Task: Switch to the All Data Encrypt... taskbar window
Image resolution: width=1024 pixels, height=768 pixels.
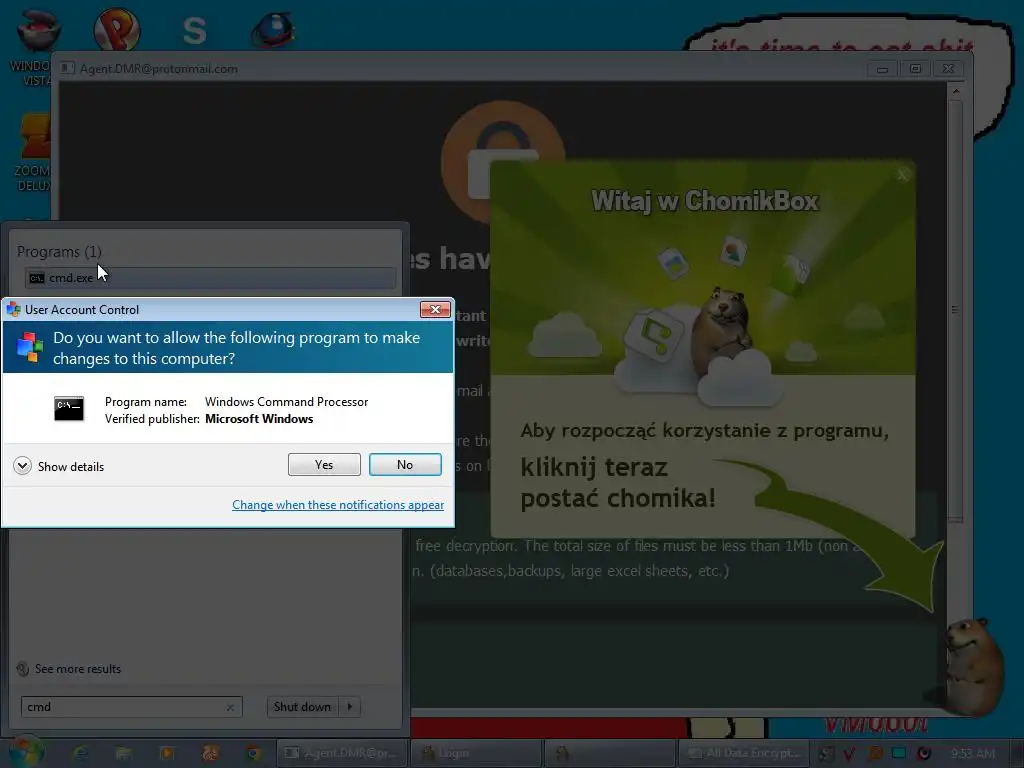Action: pos(743,753)
